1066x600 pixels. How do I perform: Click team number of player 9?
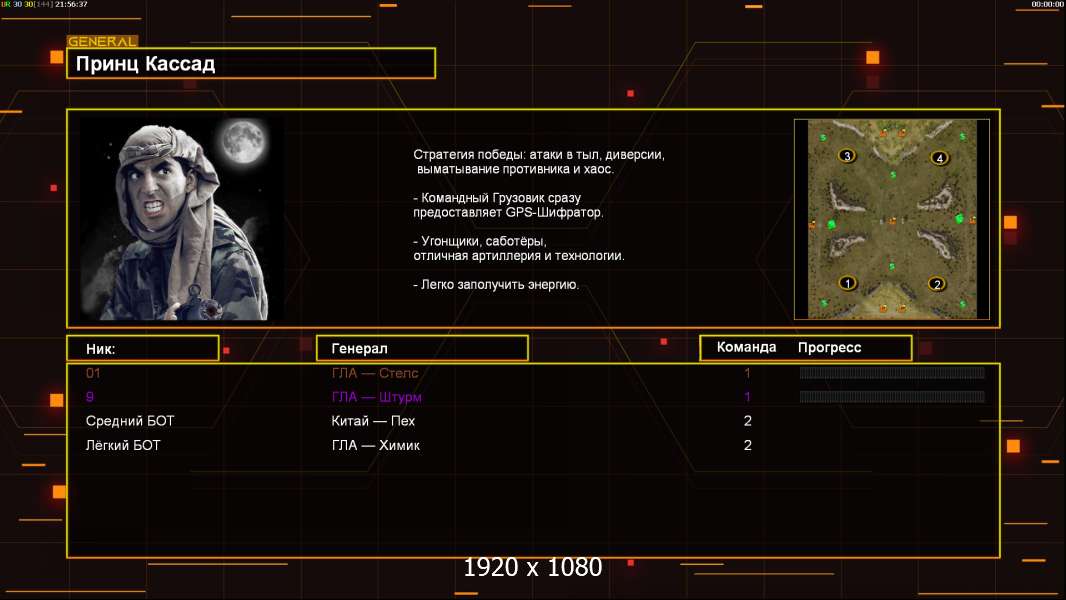pyautogui.click(x=747, y=397)
